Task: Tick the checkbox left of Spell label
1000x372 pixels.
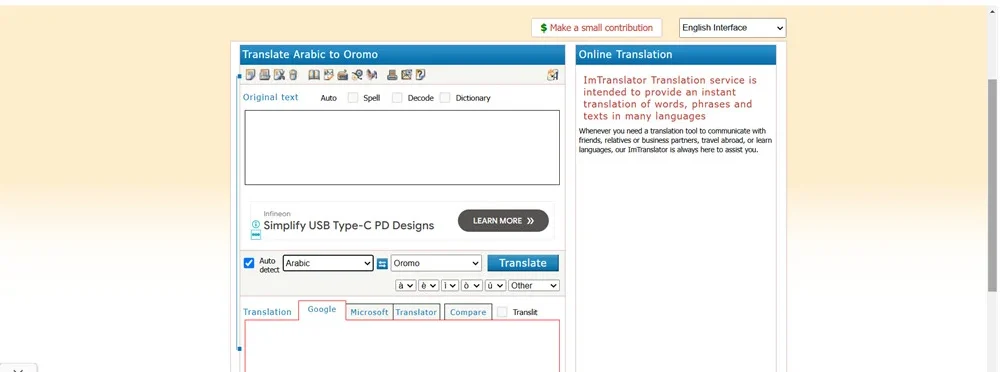Action: tap(353, 98)
